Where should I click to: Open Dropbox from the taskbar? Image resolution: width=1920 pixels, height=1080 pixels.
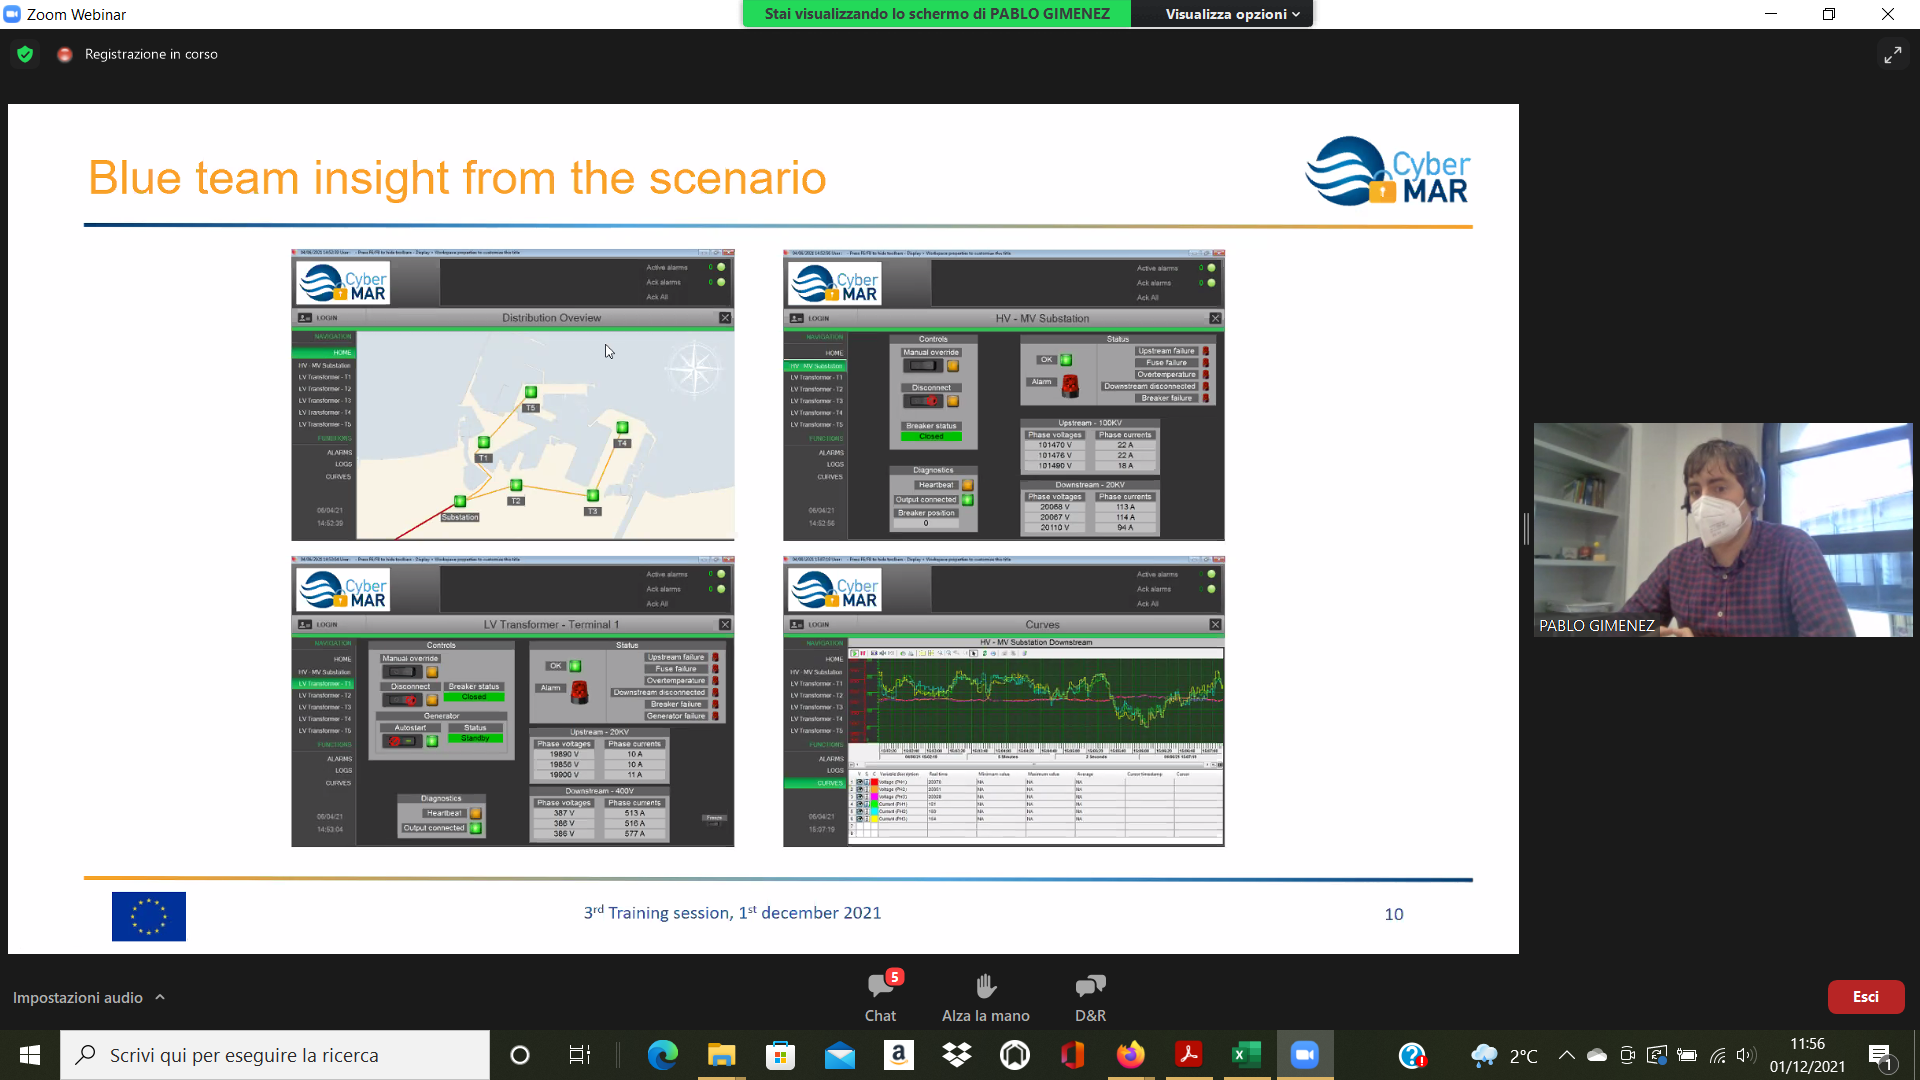click(957, 1055)
